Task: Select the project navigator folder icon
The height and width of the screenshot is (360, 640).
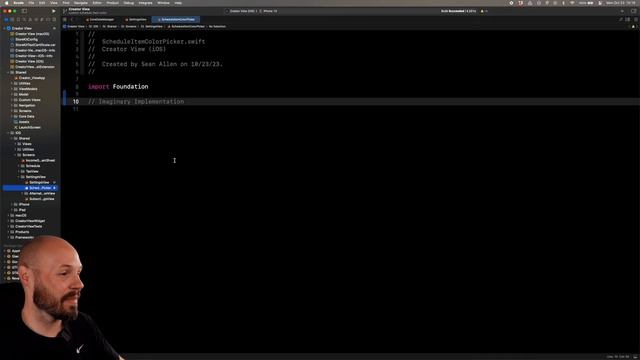Action: click(6, 19)
